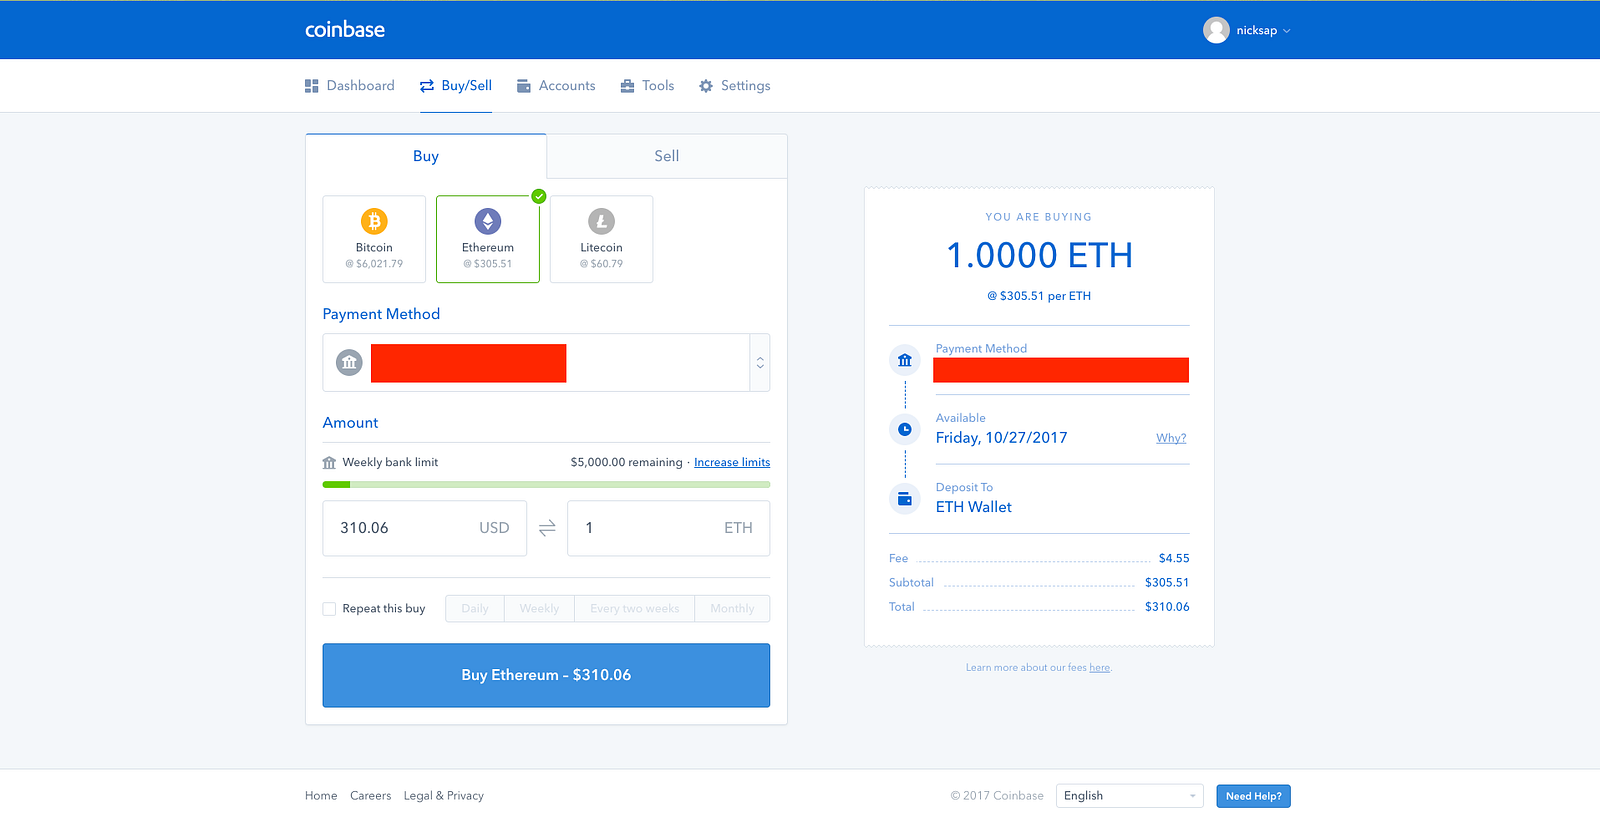1600x822 pixels.
Task: Open the Tools section
Action: tap(648, 86)
